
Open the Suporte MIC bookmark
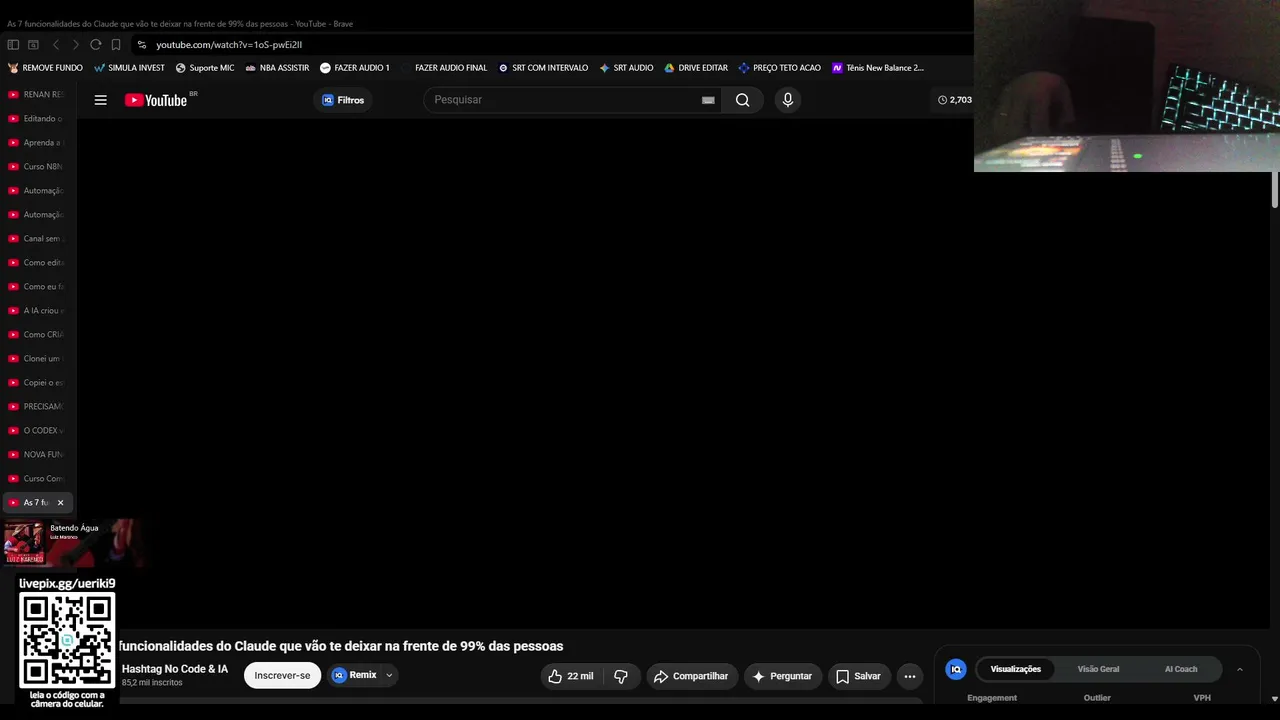tap(204, 68)
